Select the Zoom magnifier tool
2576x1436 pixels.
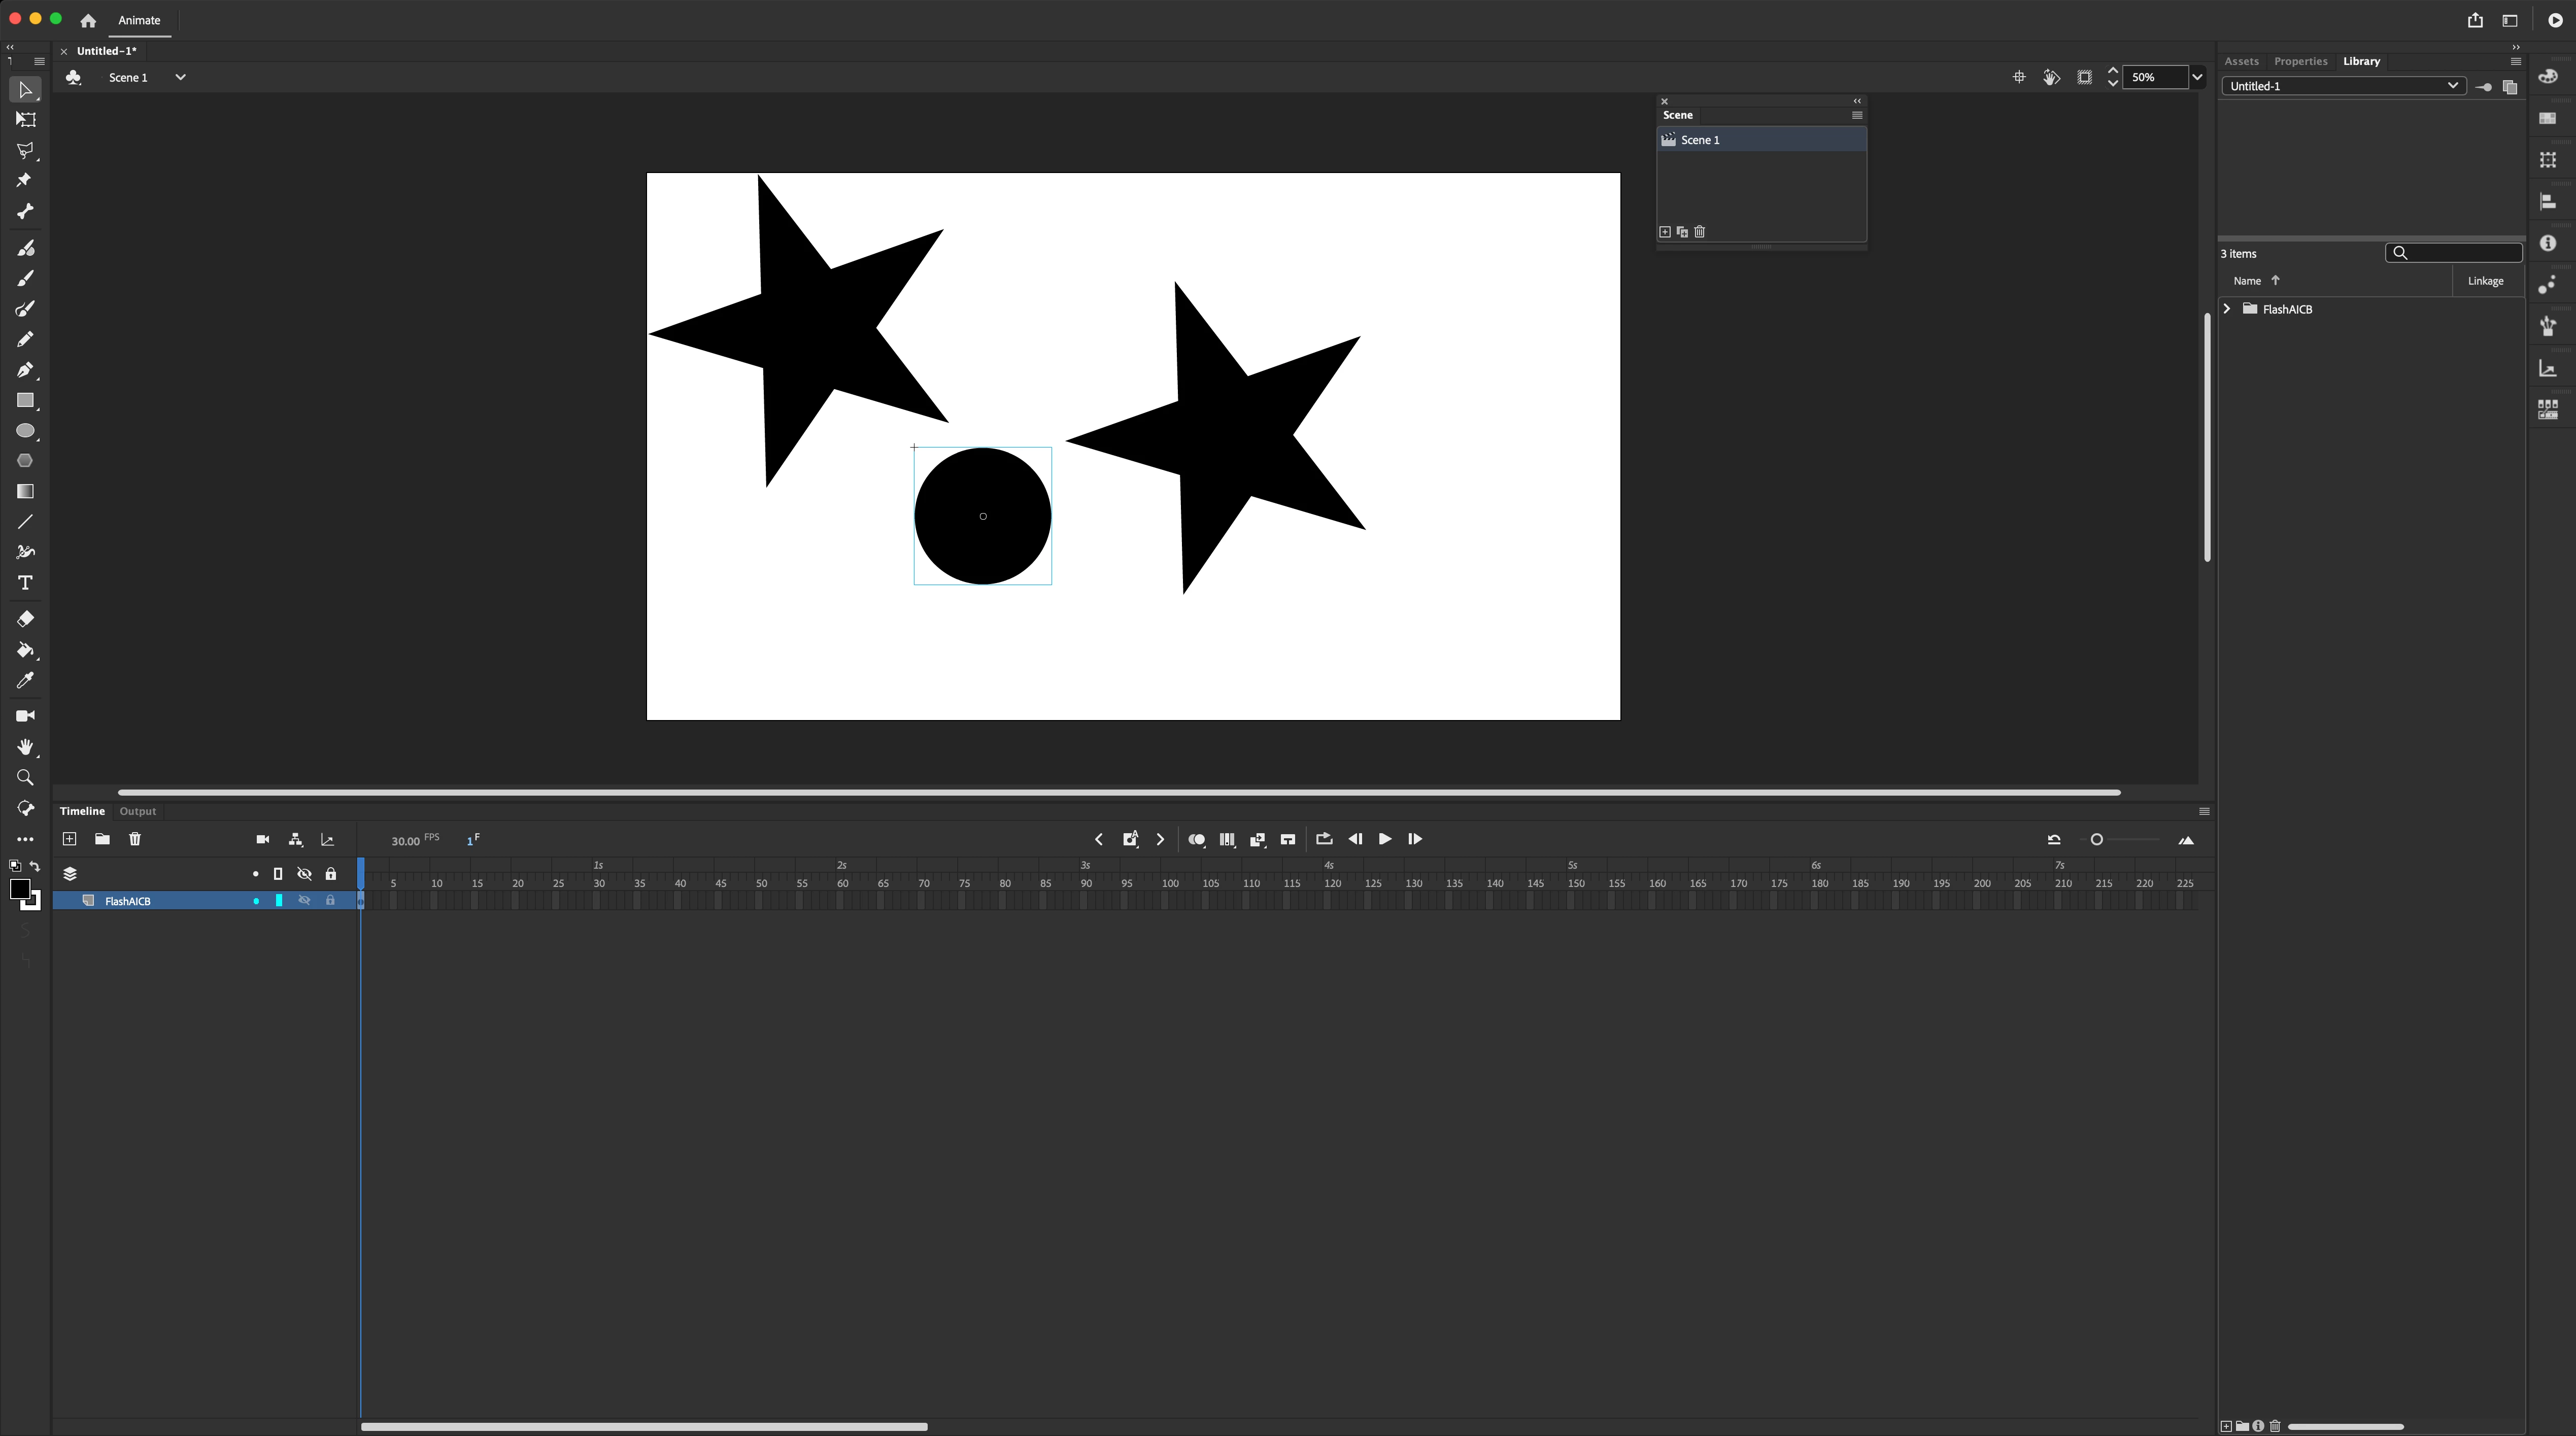point(25,778)
